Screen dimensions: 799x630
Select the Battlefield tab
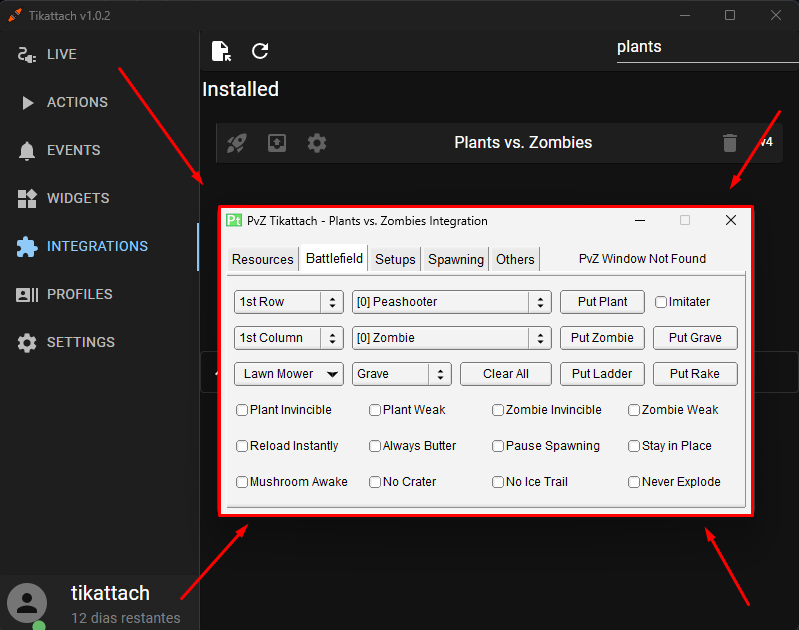[x=334, y=258]
